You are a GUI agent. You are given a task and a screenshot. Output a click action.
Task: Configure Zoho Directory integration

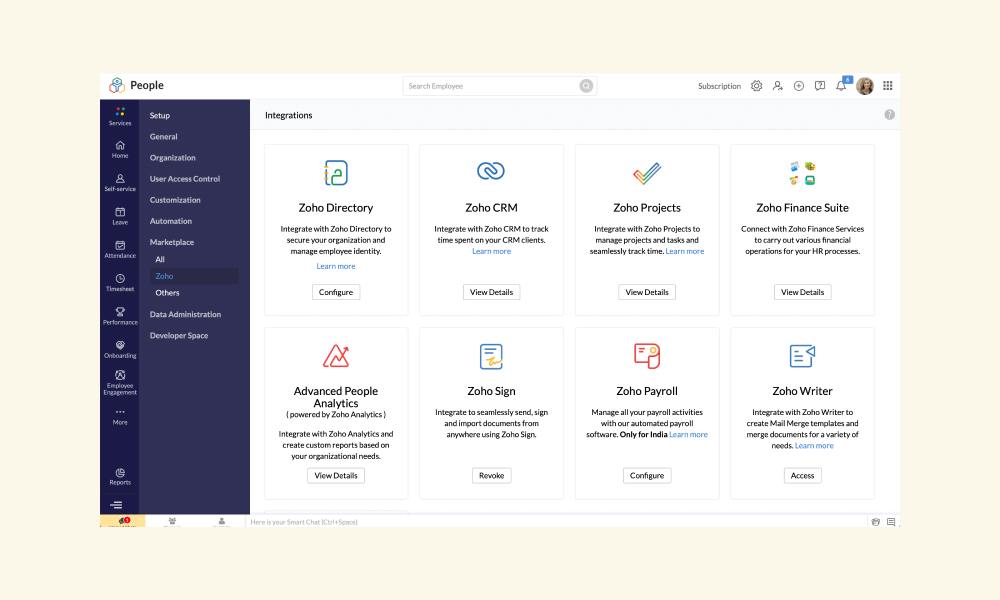coord(335,292)
